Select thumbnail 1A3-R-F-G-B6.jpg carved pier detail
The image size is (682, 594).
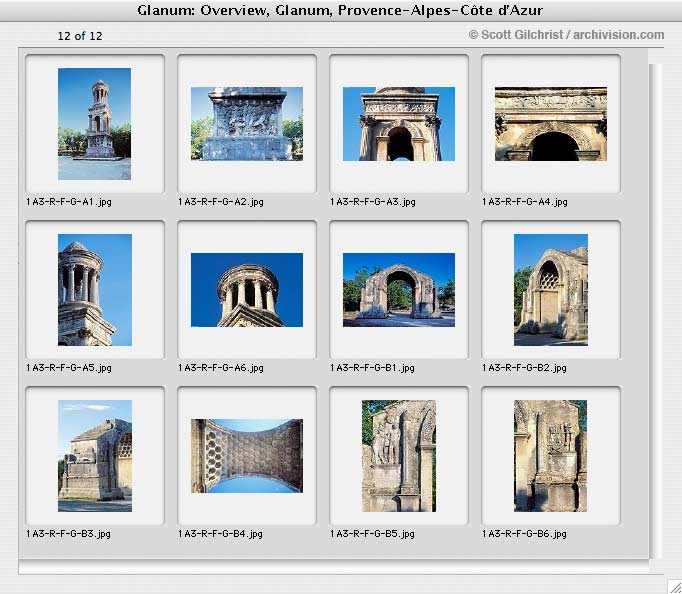550,456
